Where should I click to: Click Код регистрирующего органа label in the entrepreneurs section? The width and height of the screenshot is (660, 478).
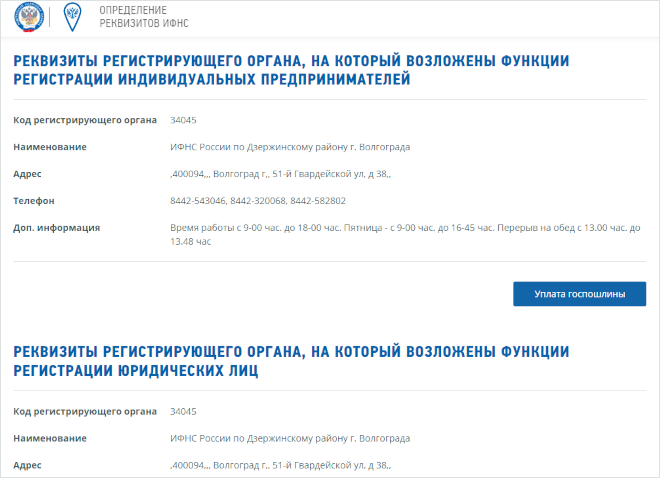pos(85,120)
